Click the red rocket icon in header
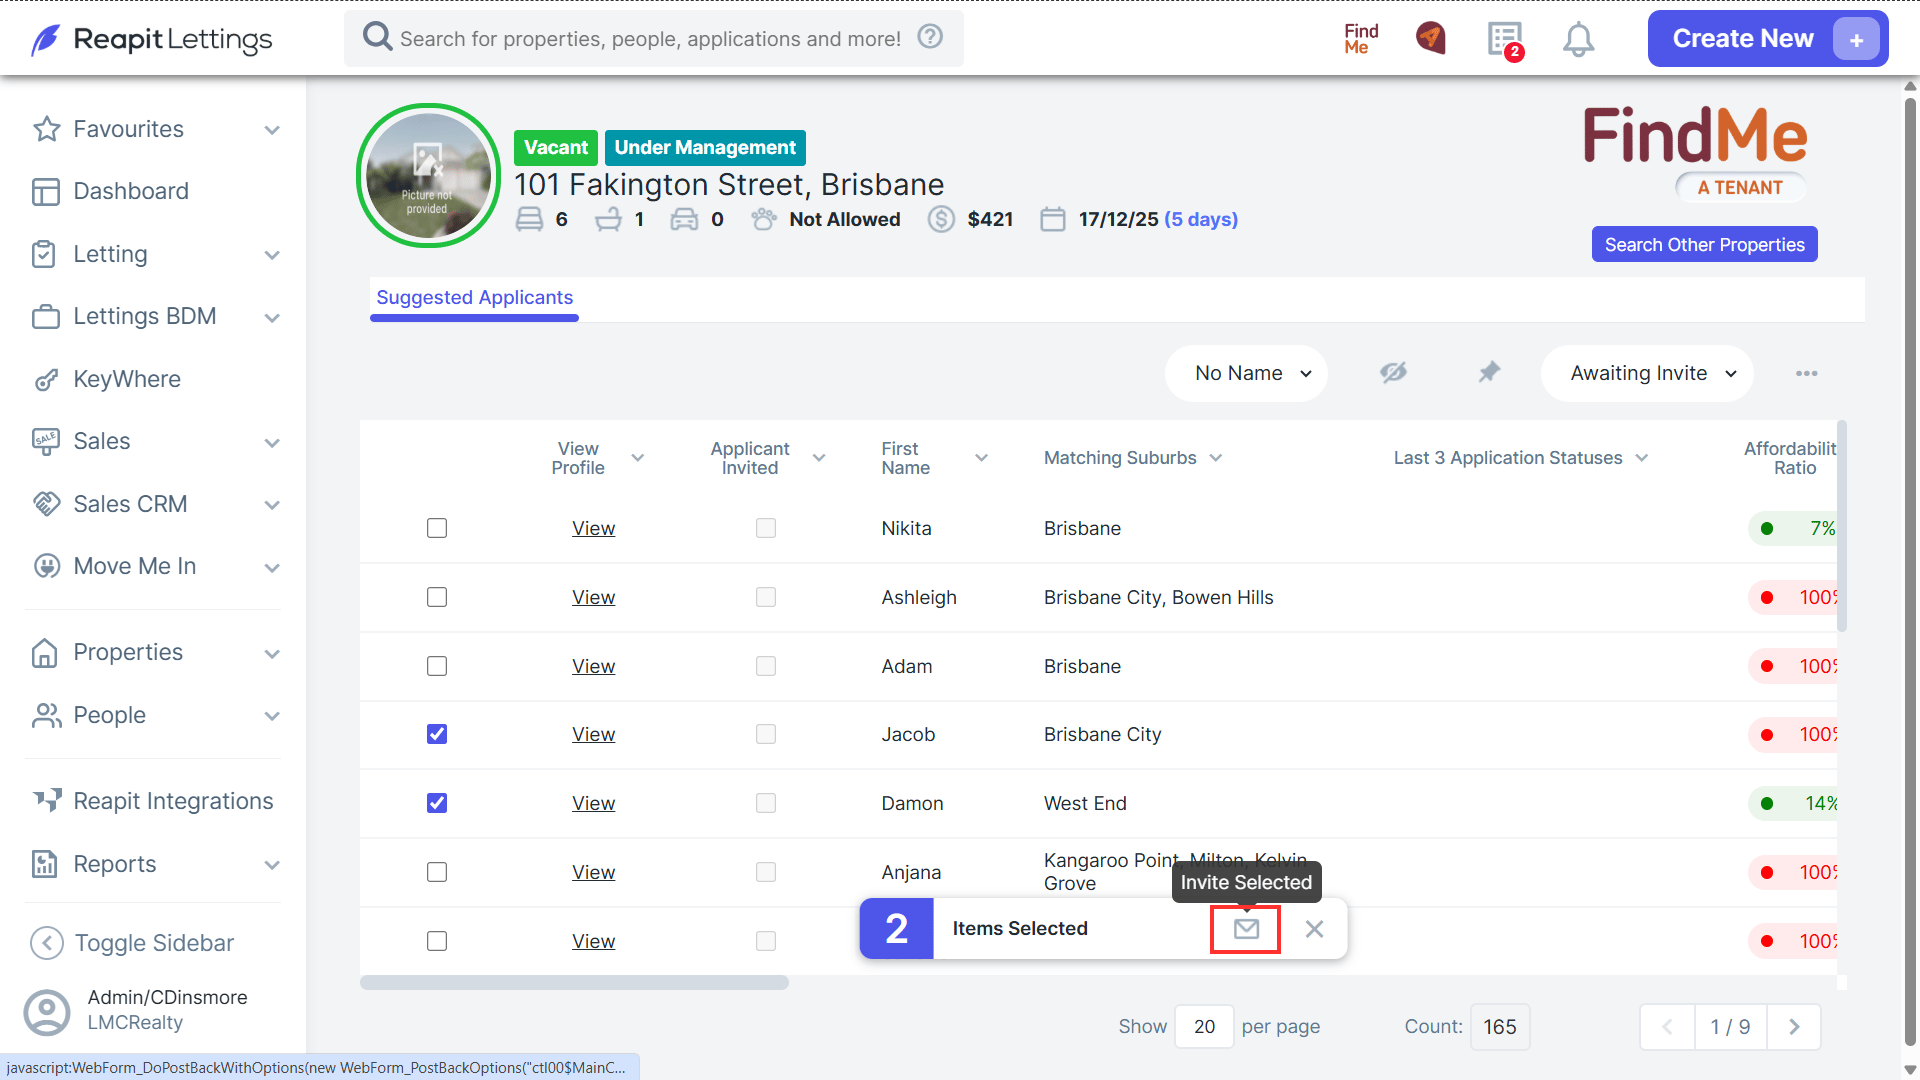The width and height of the screenshot is (1920, 1080). pos(1431,39)
